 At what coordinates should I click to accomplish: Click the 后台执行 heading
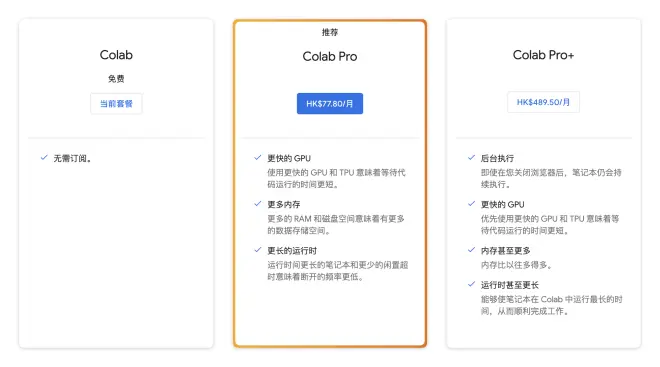click(x=497, y=158)
